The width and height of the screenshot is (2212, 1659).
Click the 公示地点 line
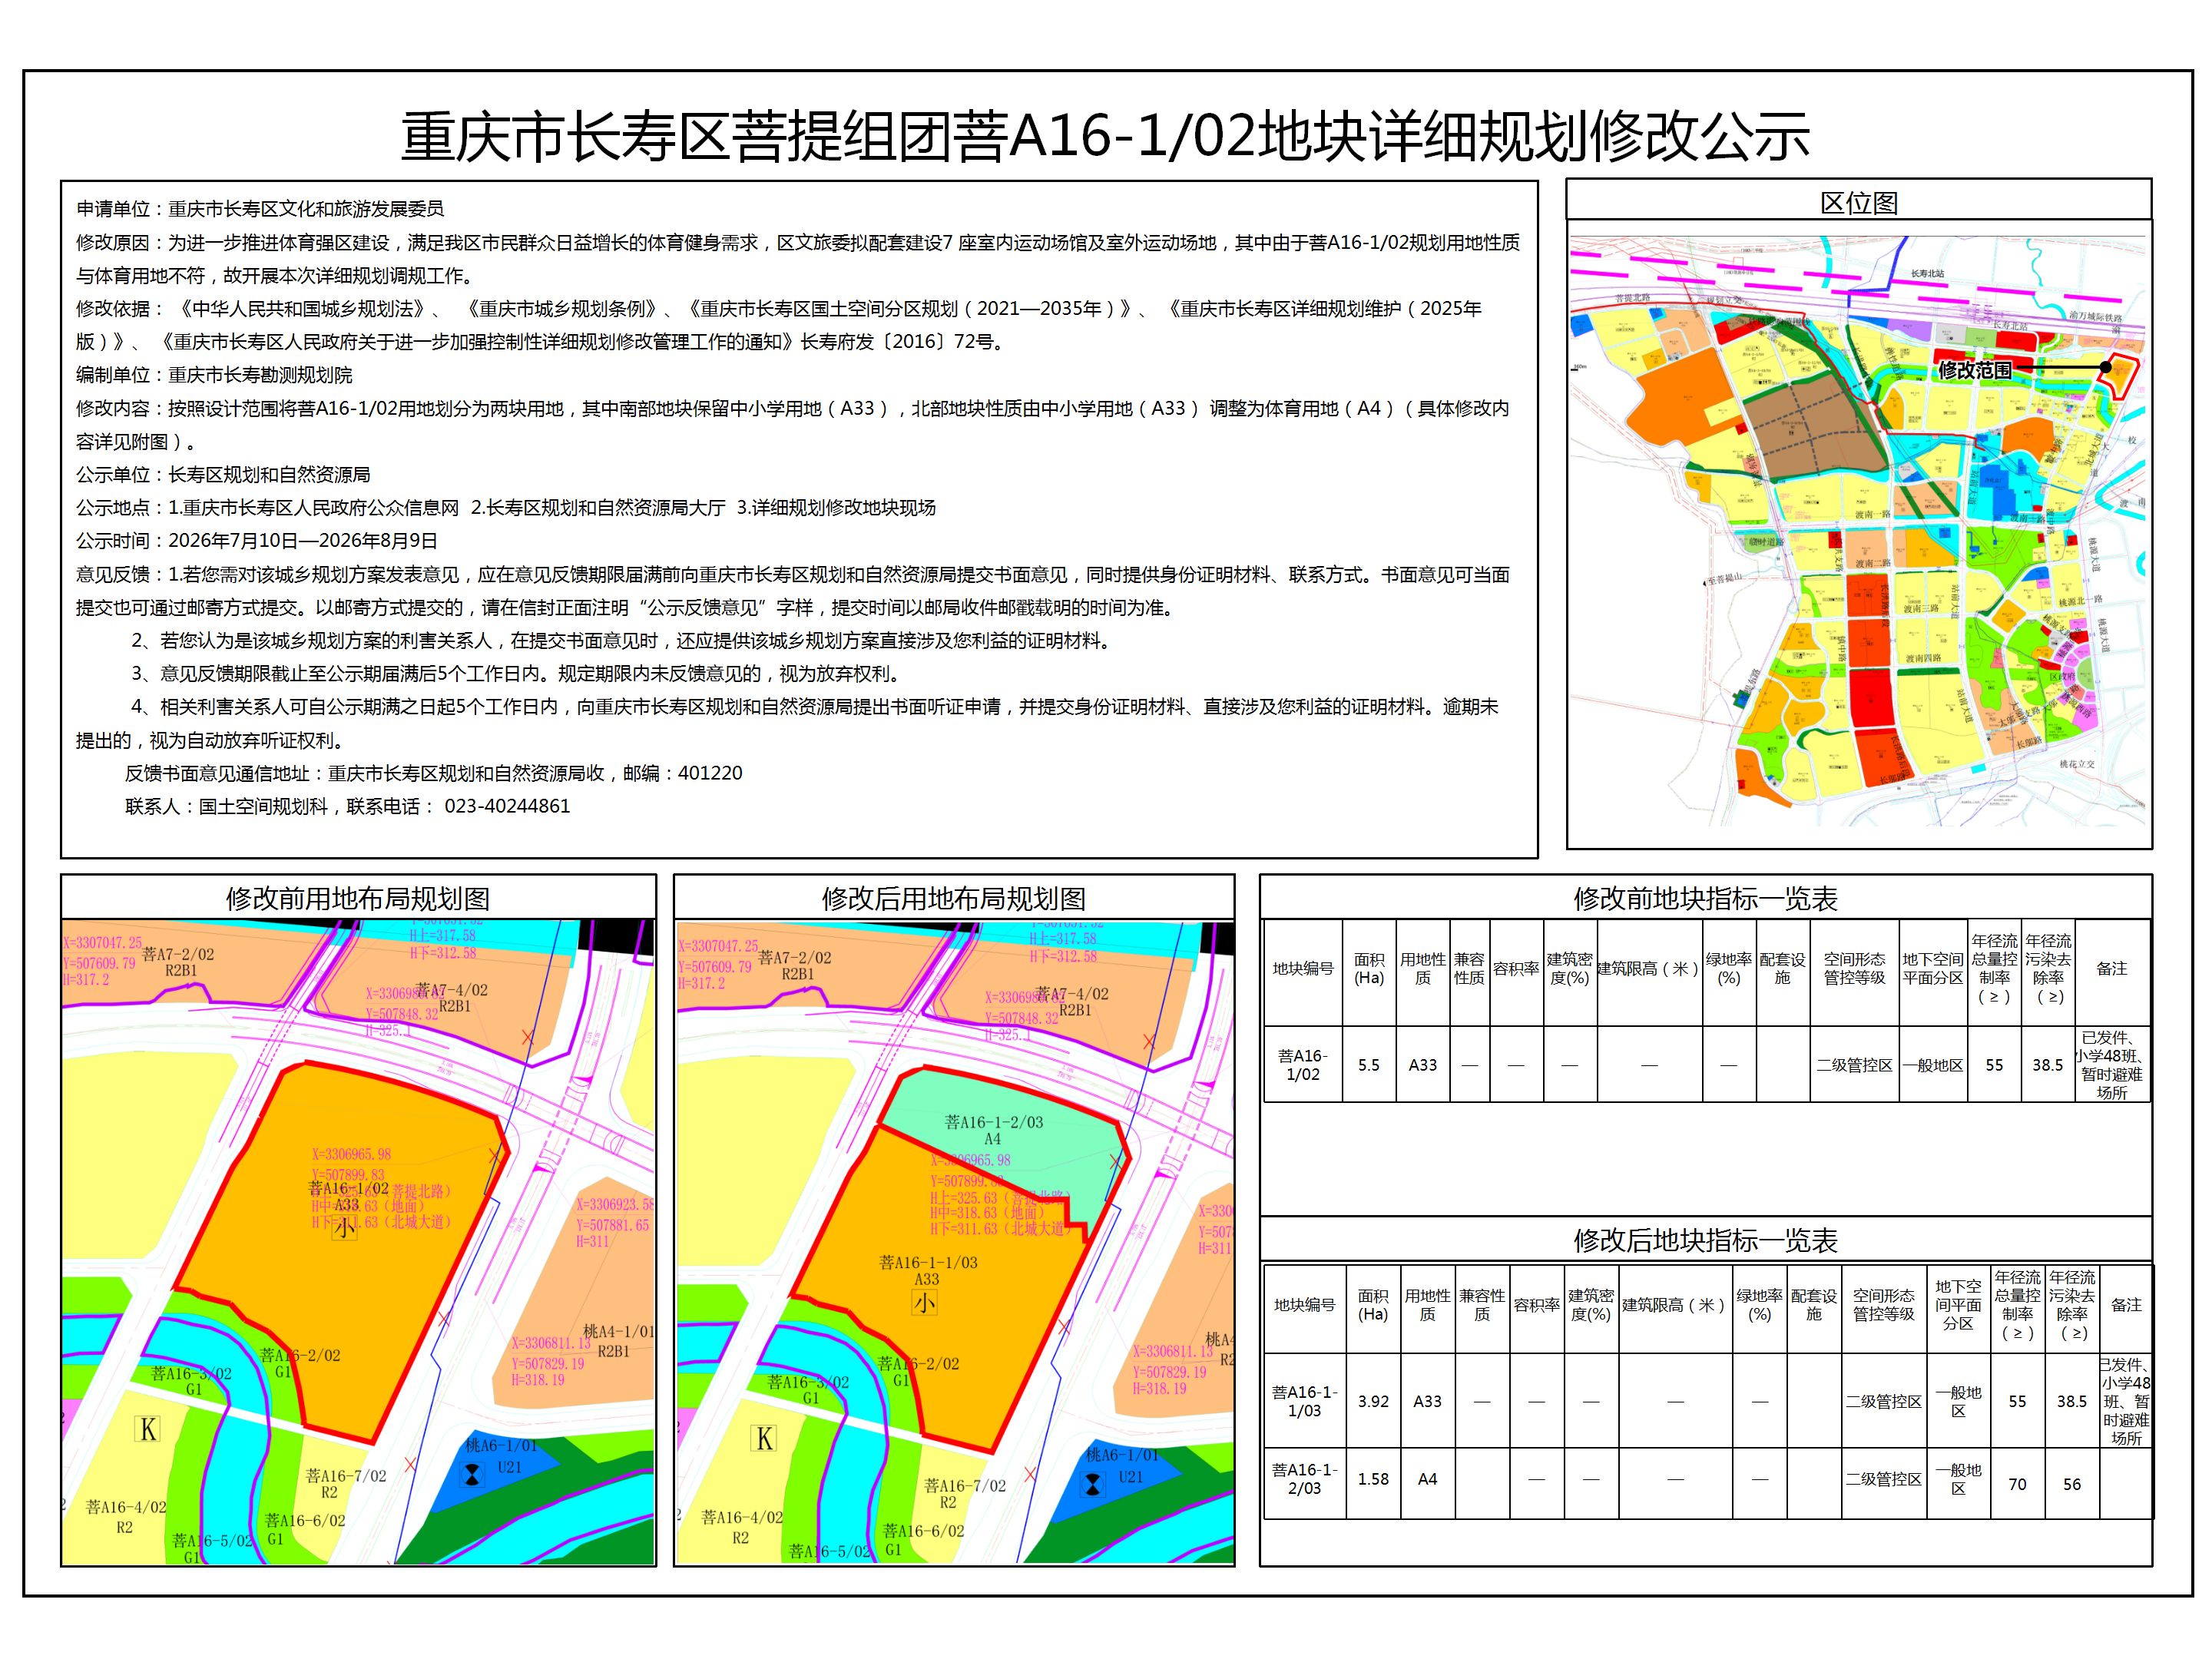tap(506, 507)
